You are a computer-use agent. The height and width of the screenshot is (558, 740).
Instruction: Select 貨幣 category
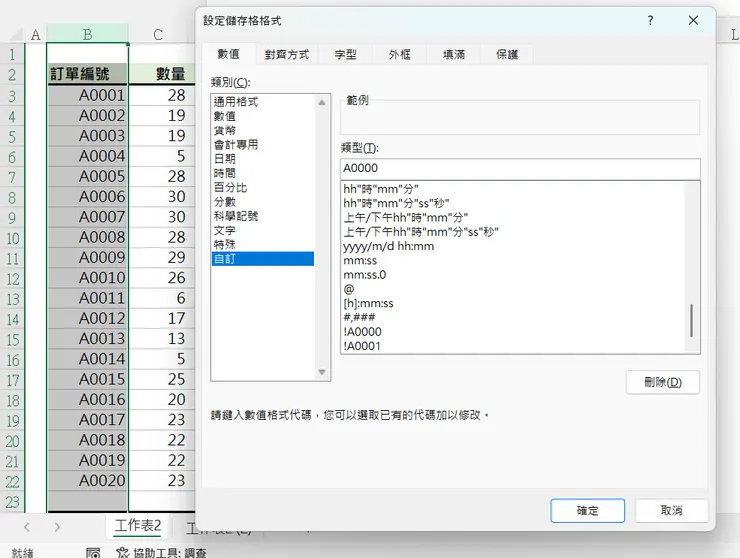click(x=263, y=130)
